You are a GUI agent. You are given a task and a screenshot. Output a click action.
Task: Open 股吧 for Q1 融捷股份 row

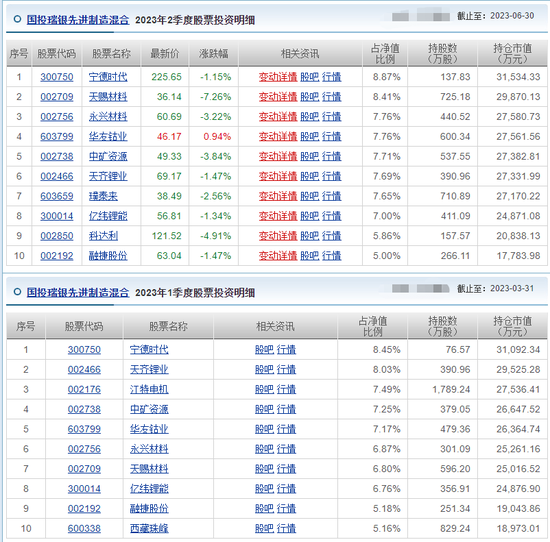coord(264,509)
